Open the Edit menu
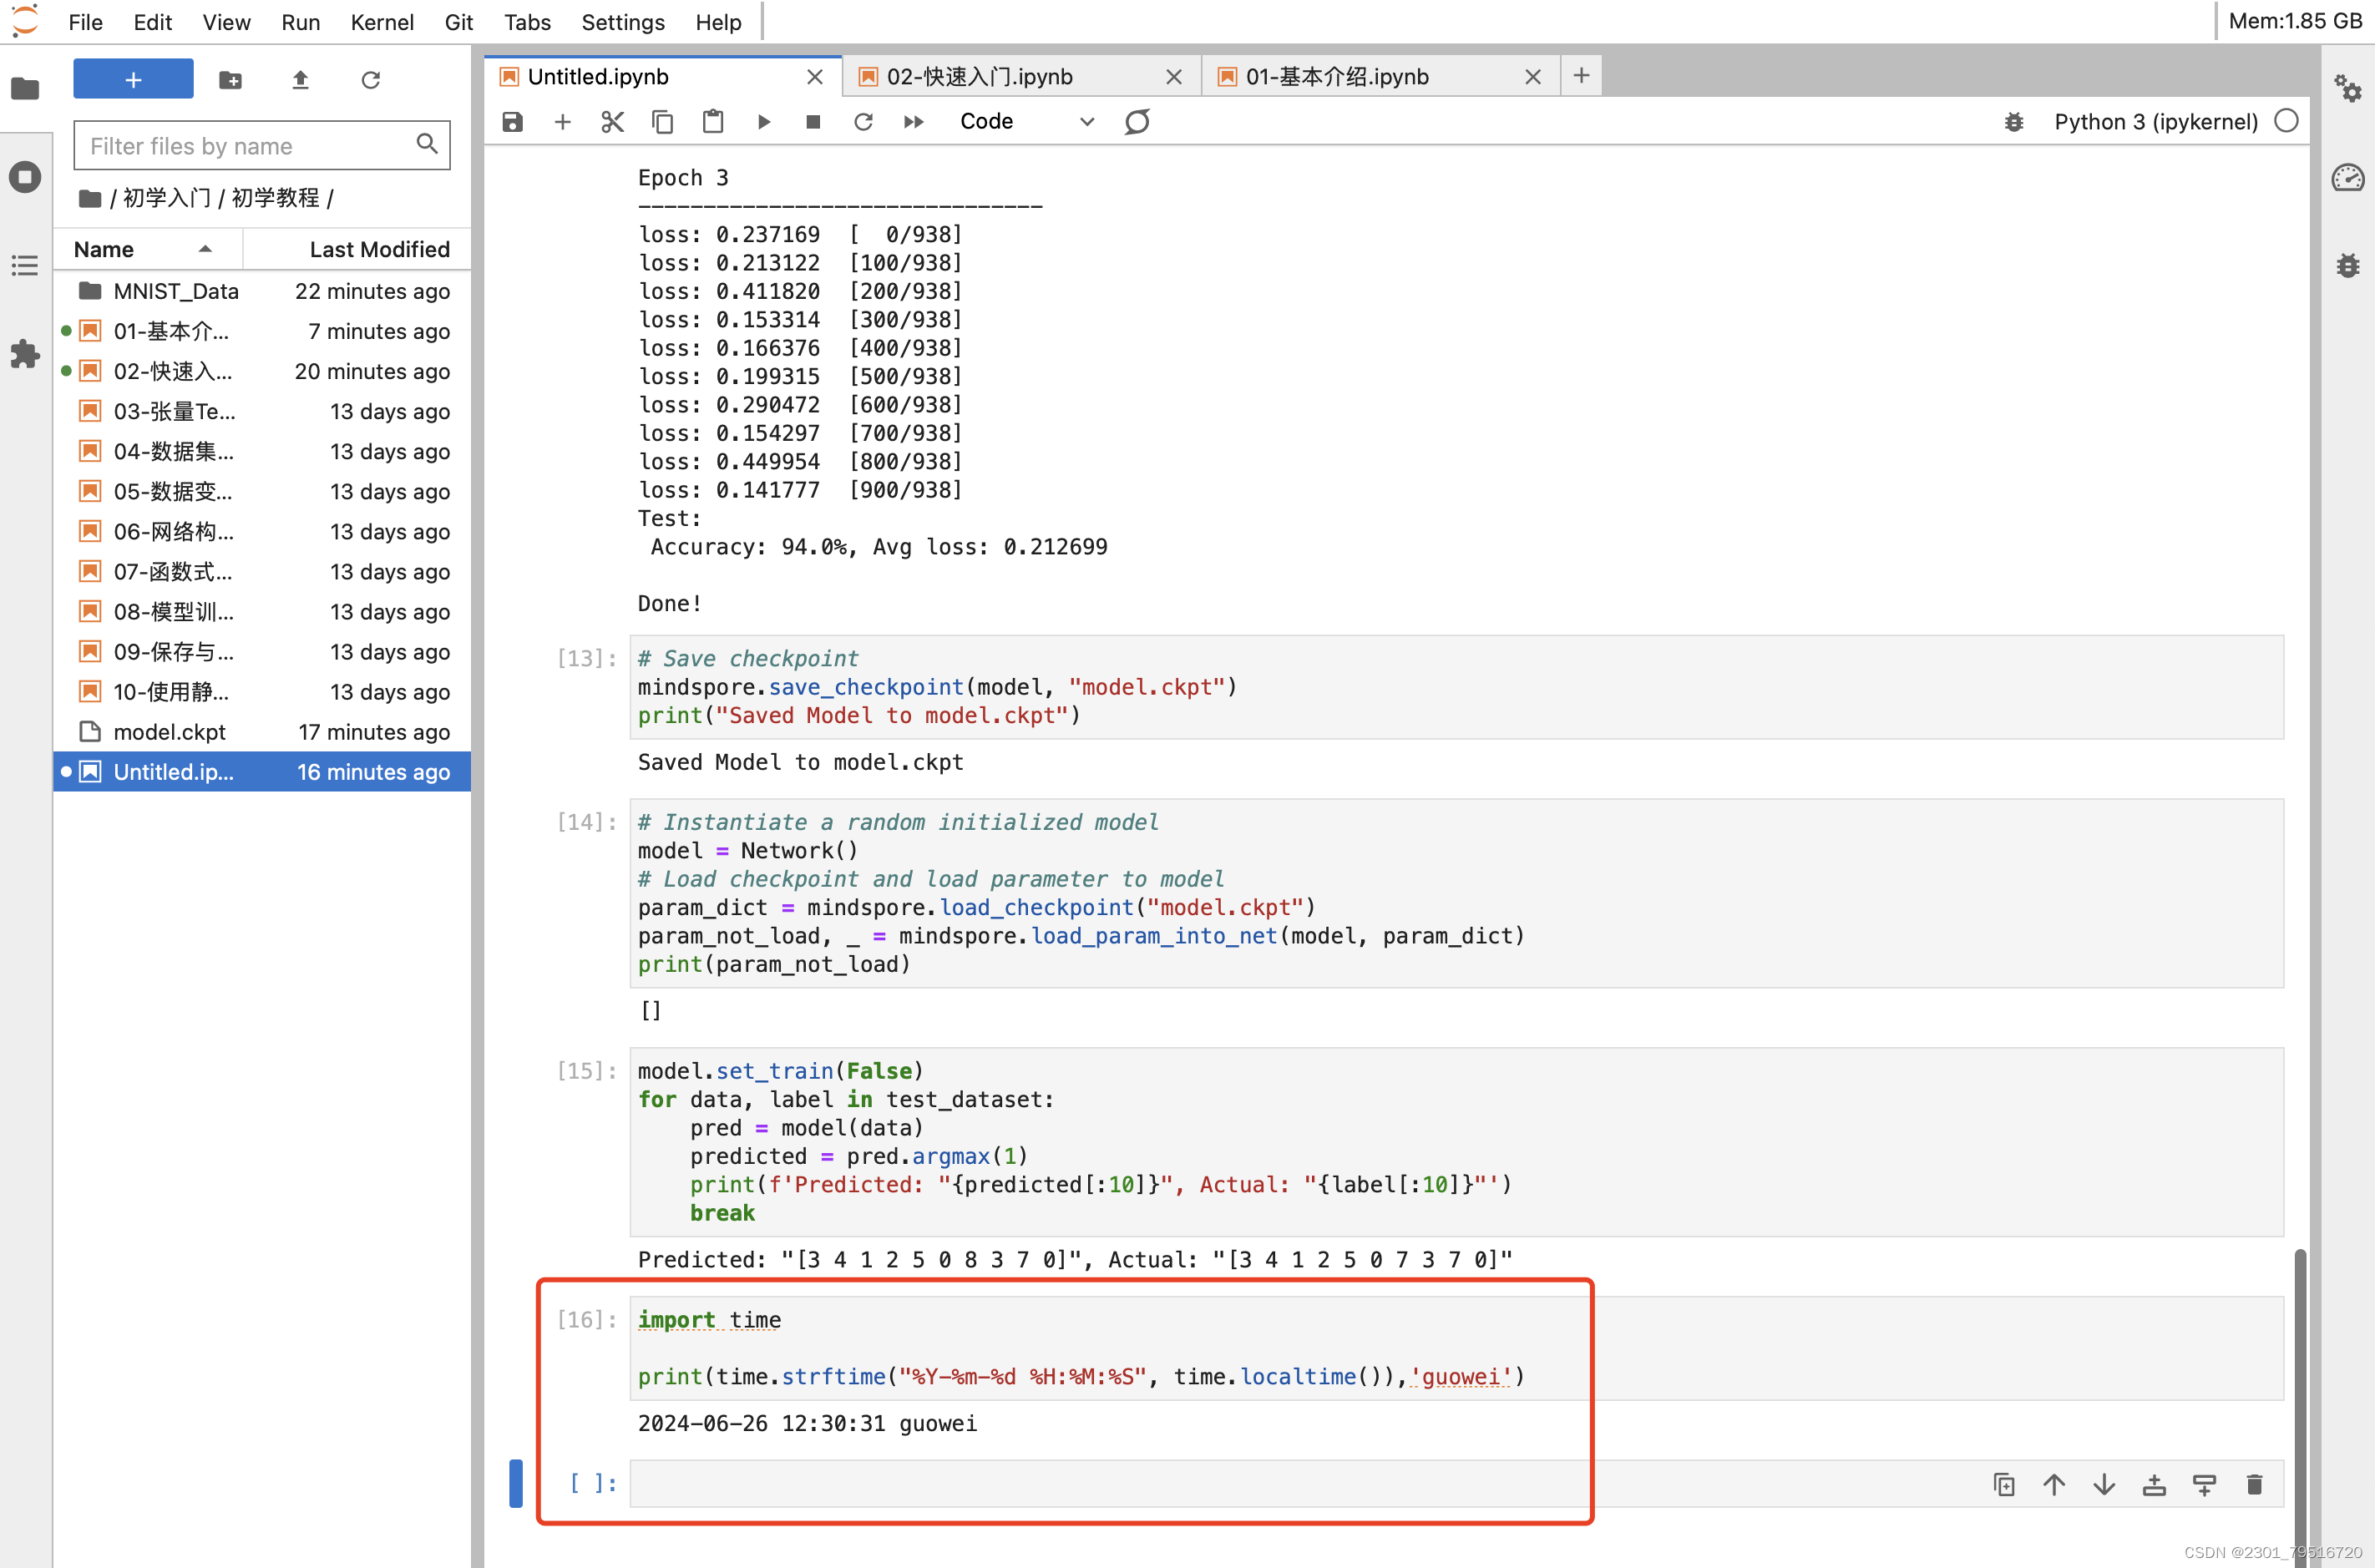The width and height of the screenshot is (2375, 1568). 152,22
